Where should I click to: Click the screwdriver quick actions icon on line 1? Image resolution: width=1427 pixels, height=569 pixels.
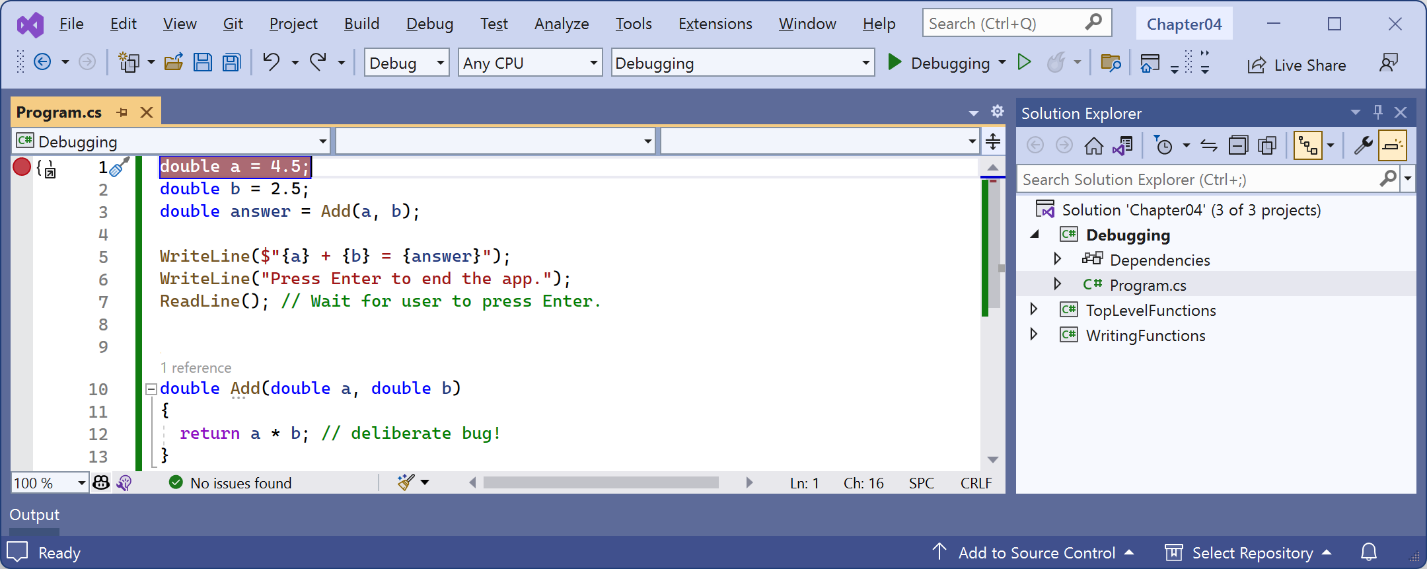pyautogui.click(x=120, y=167)
